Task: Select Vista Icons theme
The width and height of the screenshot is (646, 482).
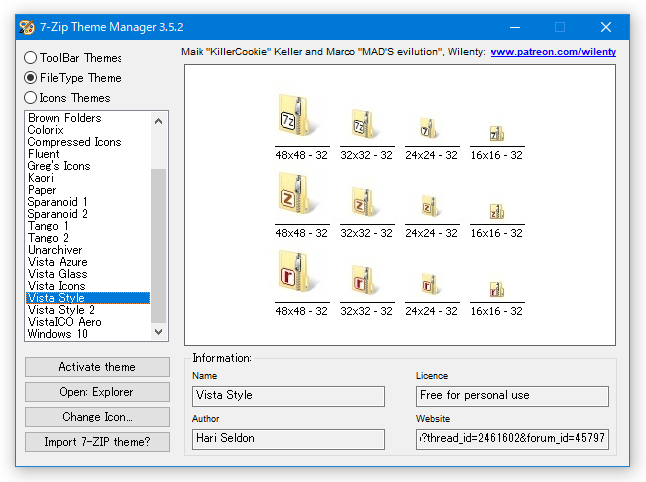Action: coord(88,285)
